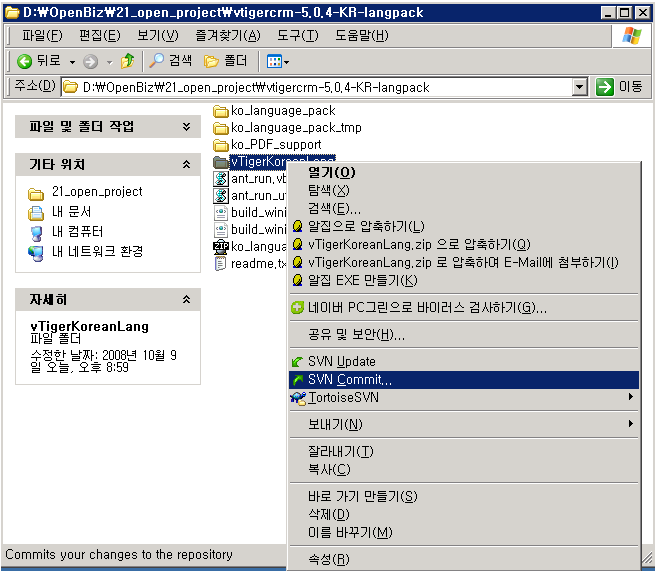Select the second build_wini file icon
Image resolution: width=656 pixels, height=572 pixels.
point(220,230)
